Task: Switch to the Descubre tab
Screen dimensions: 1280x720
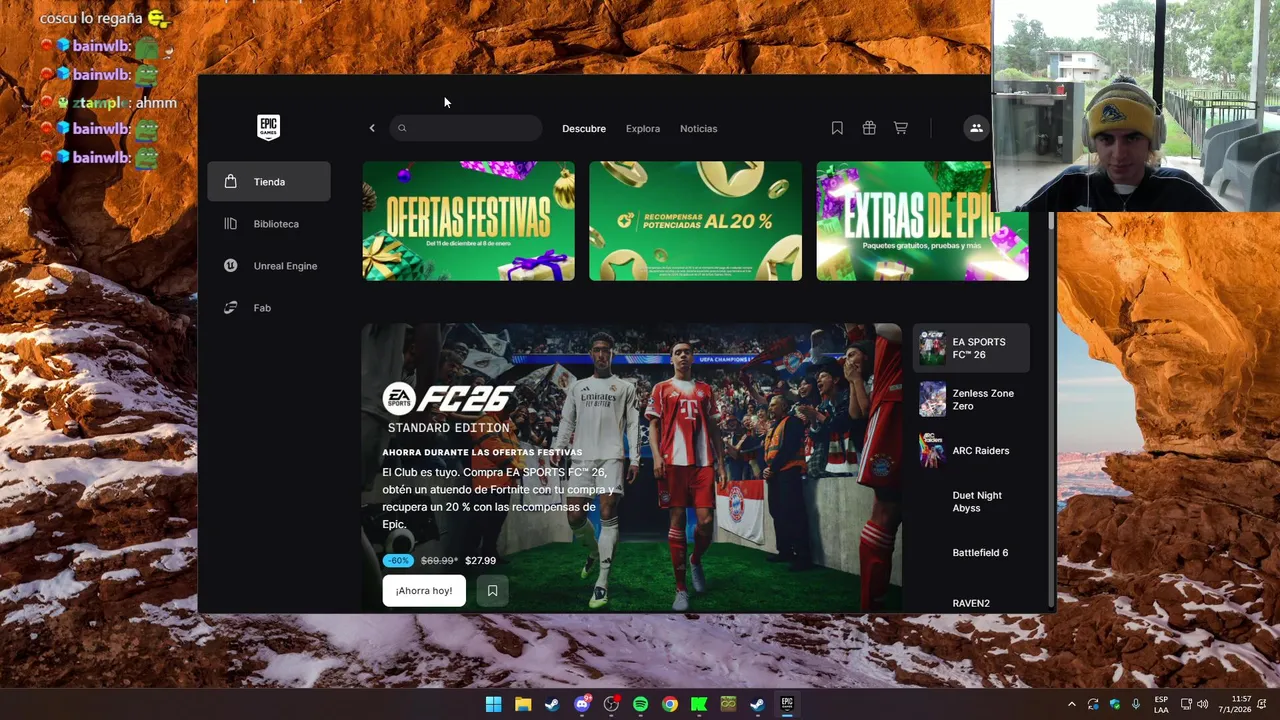Action: click(x=584, y=129)
